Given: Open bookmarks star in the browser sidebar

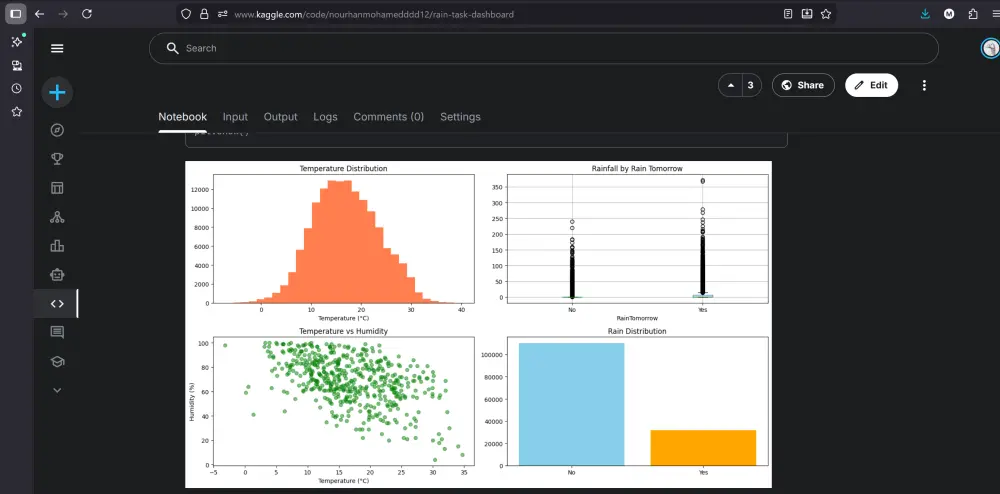Looking at the screenshot, I should pos(17,112).
